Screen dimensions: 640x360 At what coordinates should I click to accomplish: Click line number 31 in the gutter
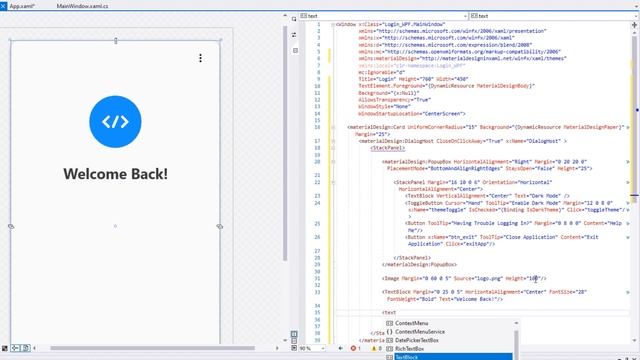[x=317, y=278]
